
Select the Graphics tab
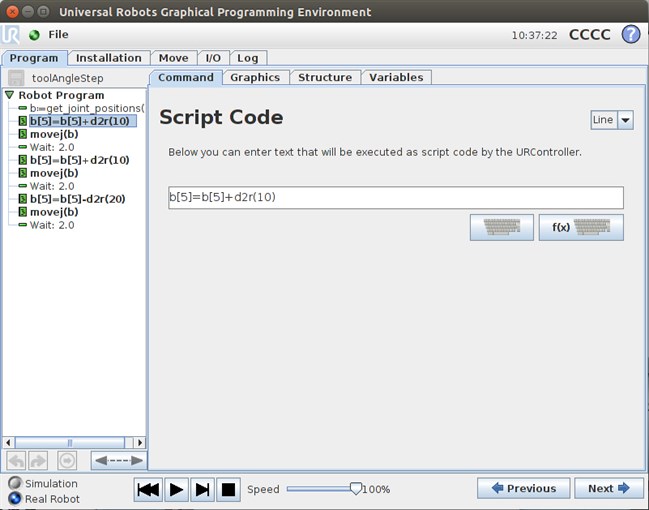(x=255, y=77)
